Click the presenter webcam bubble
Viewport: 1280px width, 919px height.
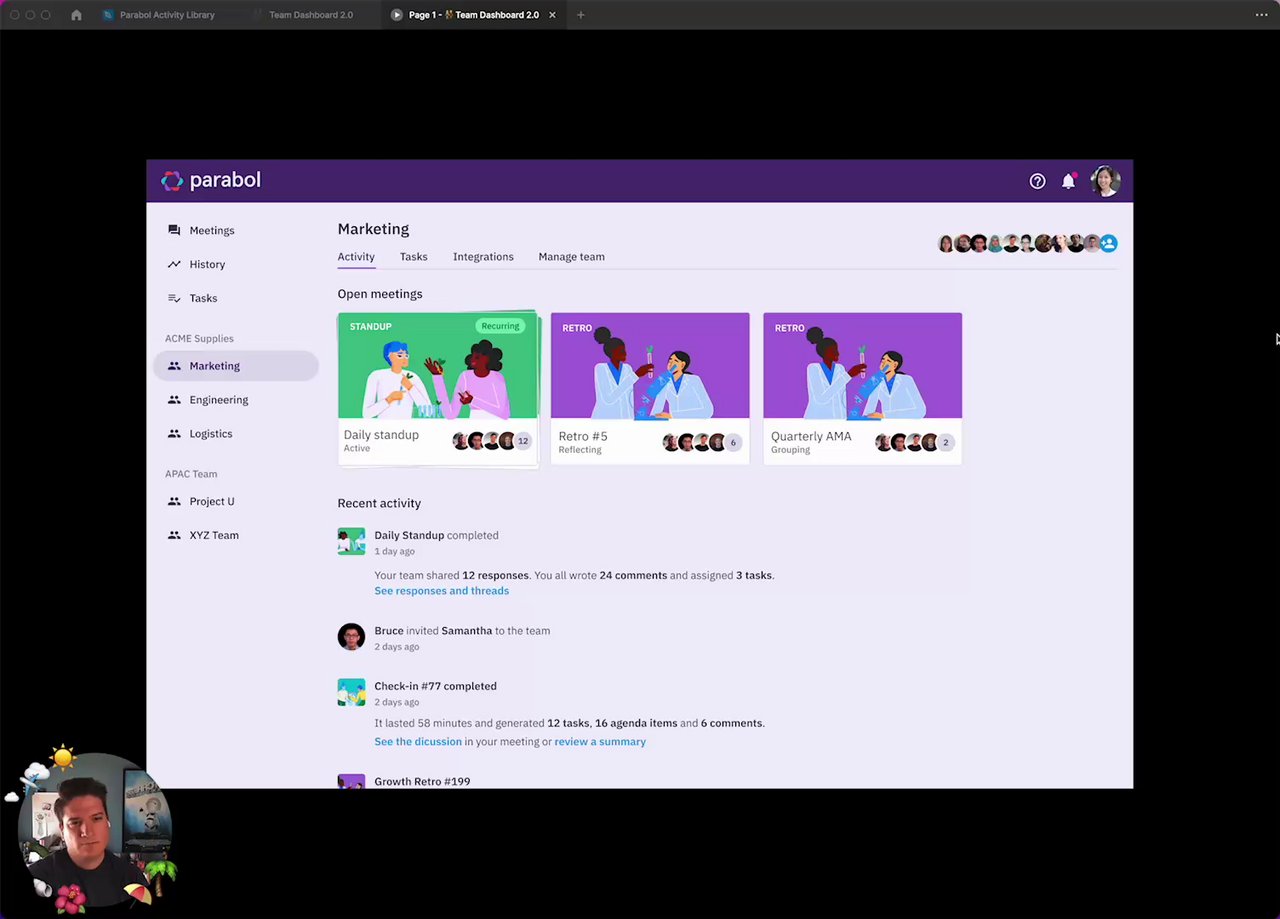pos(95,829)
